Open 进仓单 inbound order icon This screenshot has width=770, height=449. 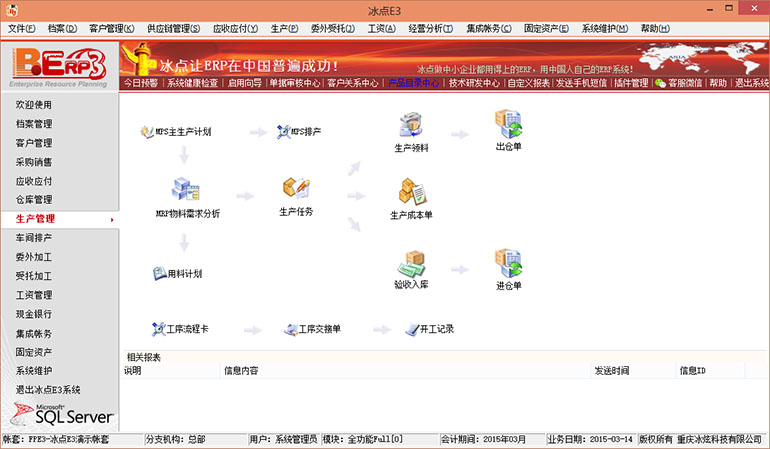tap(508, 264)
